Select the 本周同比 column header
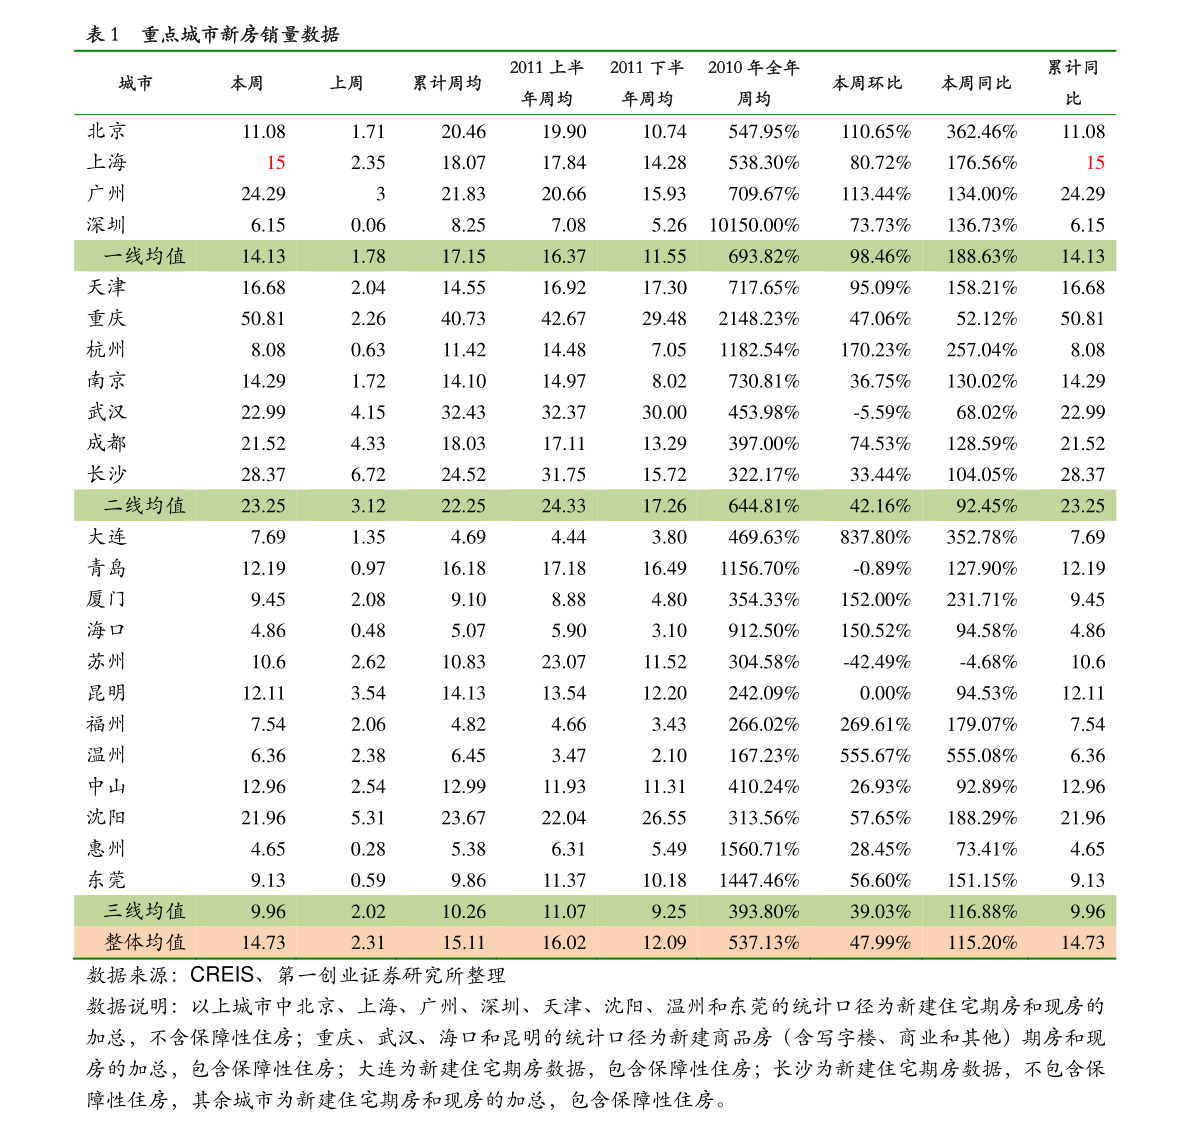 click(976, 84)
